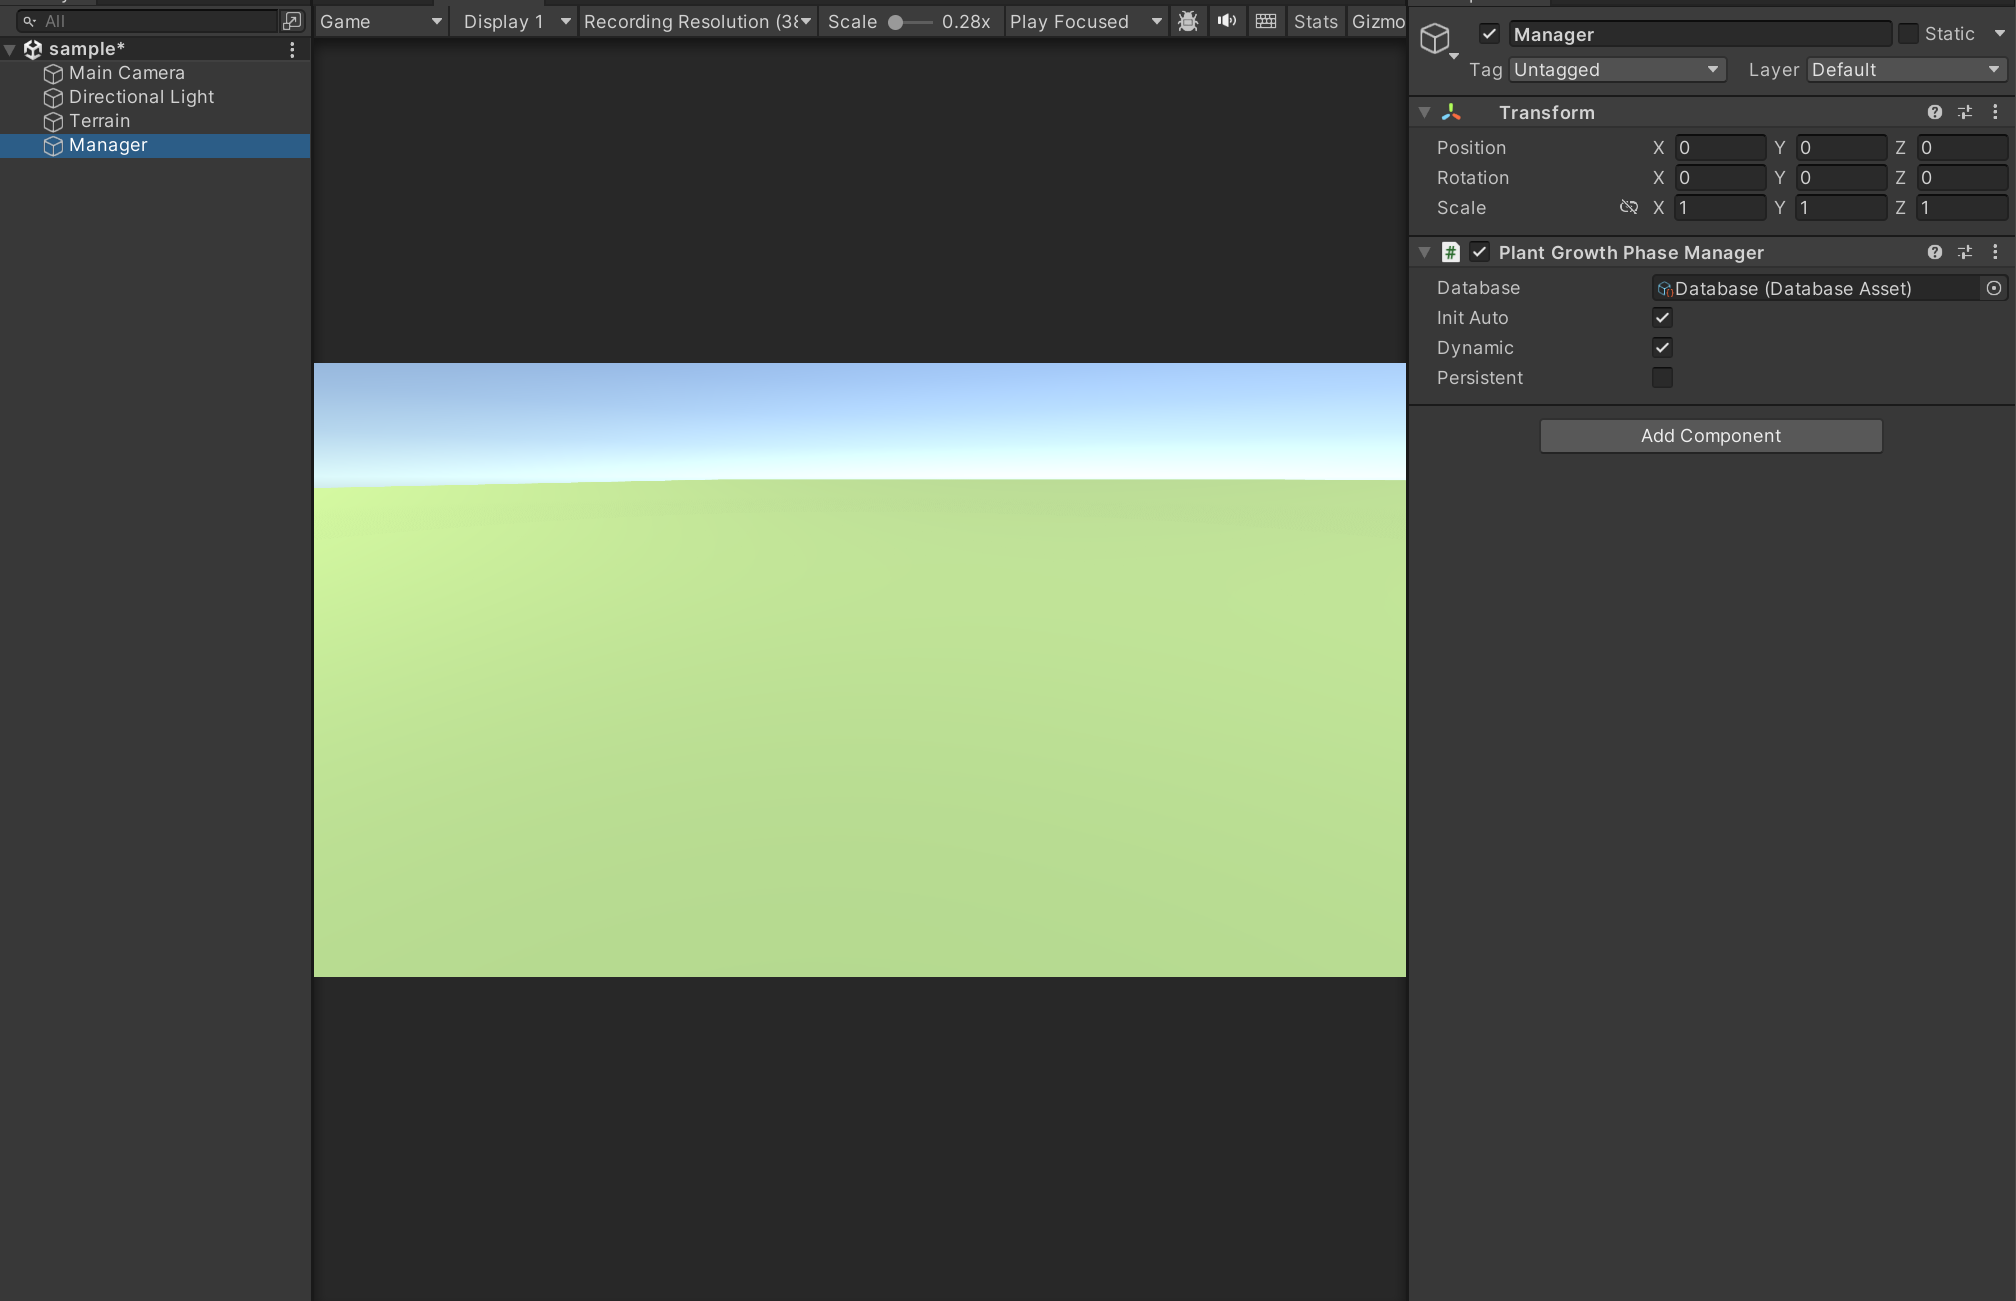
Task: Check the Persistent checkbox
Action: click(x=1662, y=378)
